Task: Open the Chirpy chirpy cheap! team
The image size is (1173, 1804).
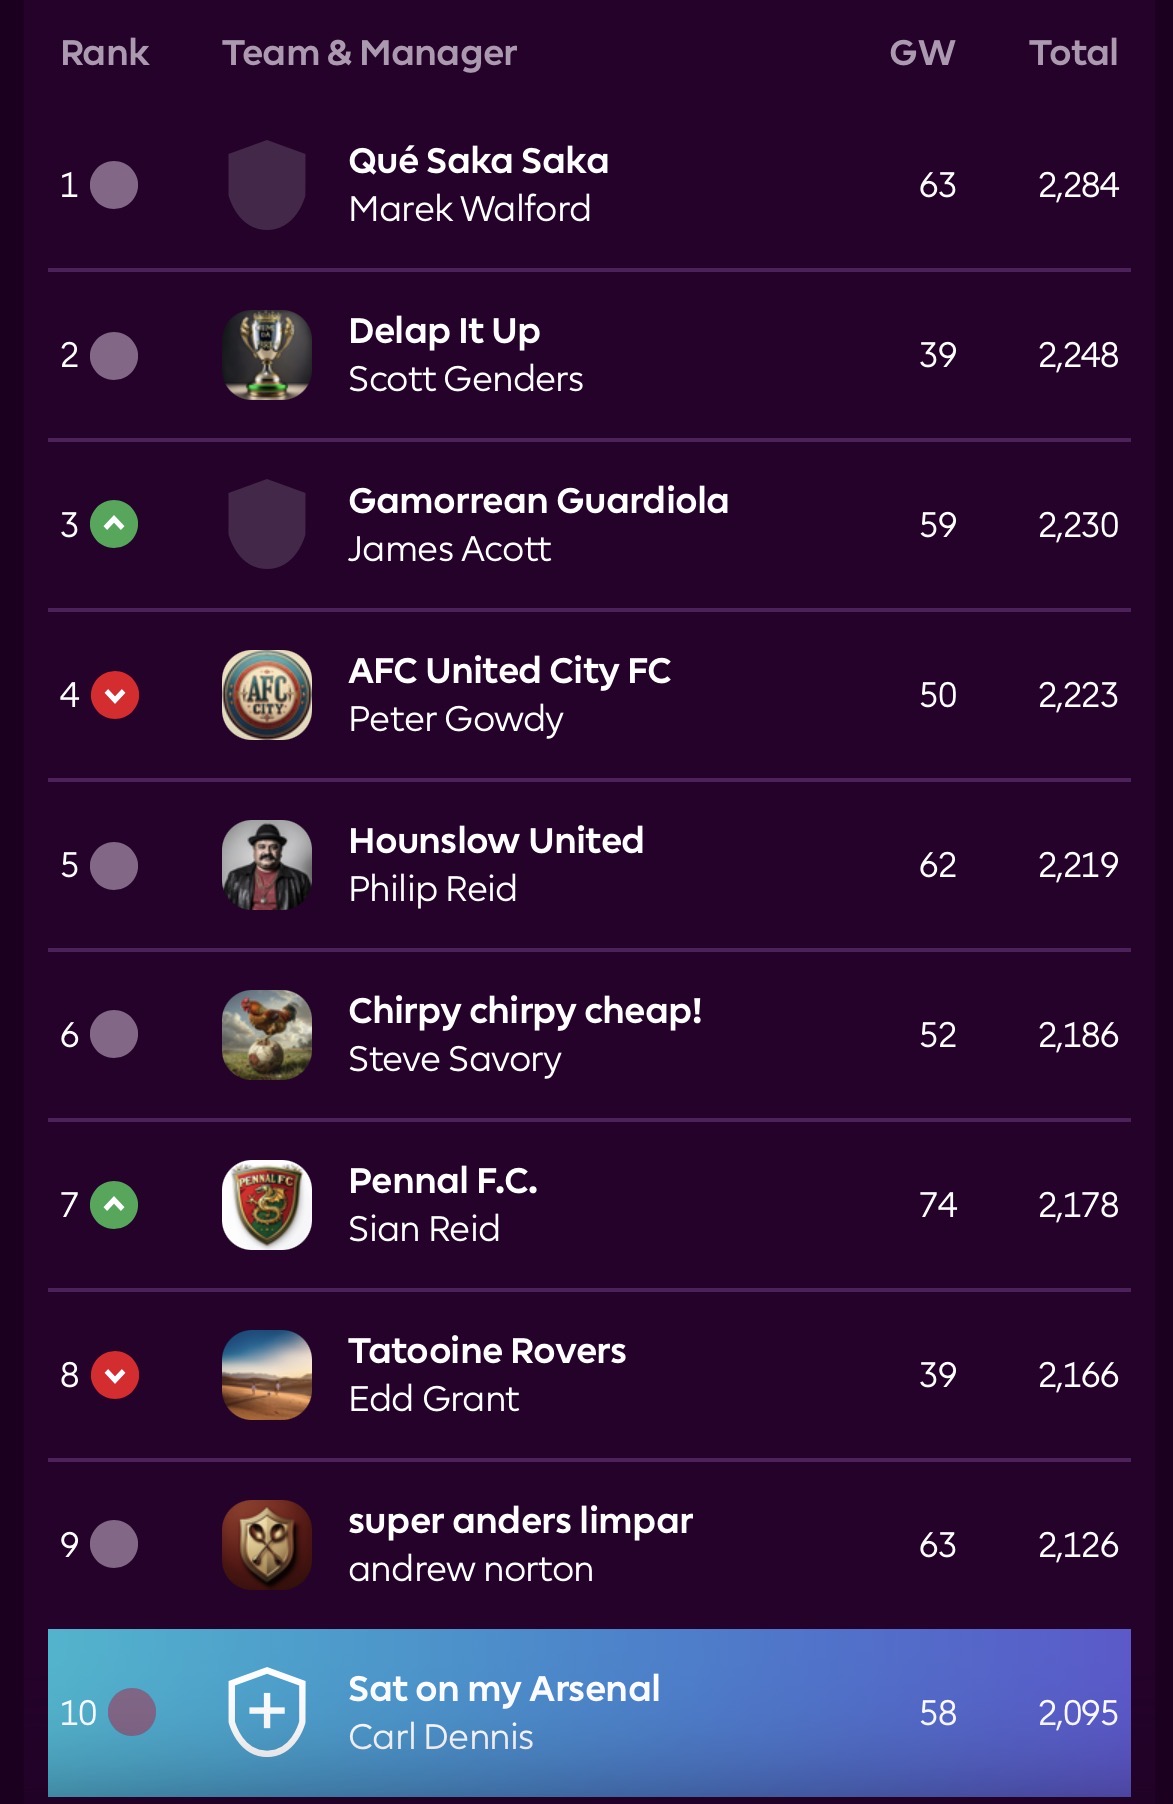Action: pyautogui.click(x=525, y=1011)
